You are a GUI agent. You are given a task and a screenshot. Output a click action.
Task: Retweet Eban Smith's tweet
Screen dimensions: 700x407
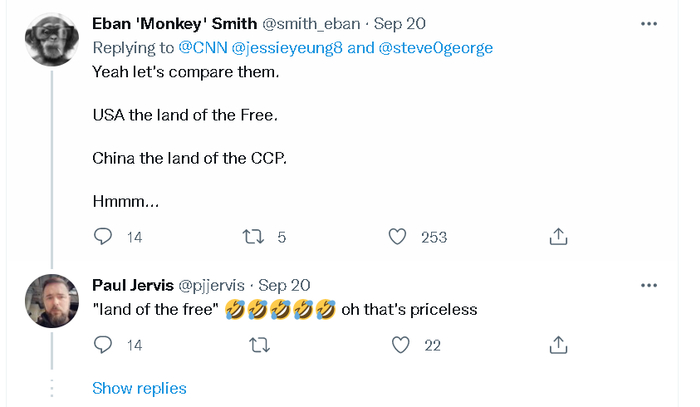coord(253,237)
